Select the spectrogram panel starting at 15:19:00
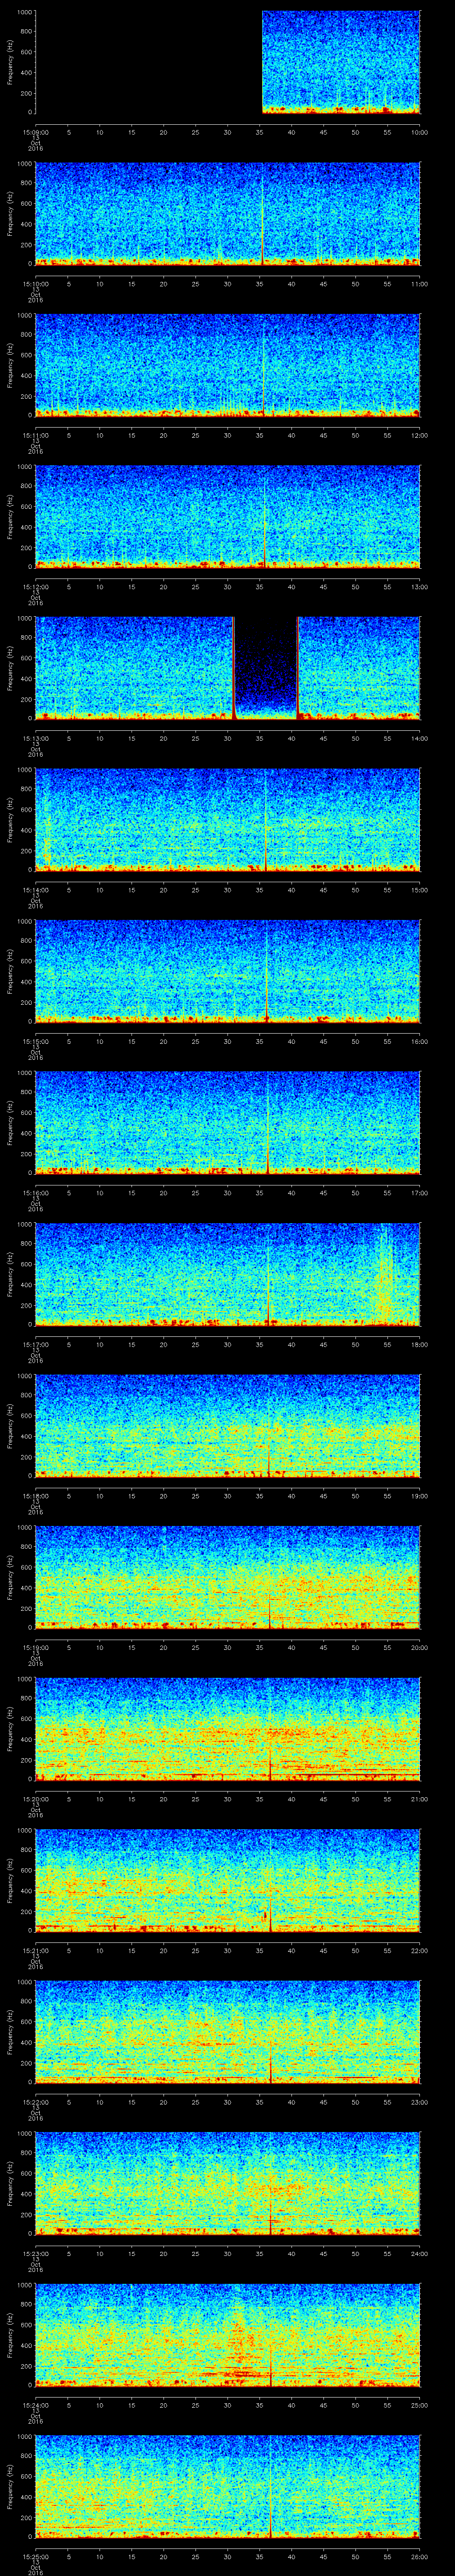455x2576 pixels. [x=227, y=1577]
